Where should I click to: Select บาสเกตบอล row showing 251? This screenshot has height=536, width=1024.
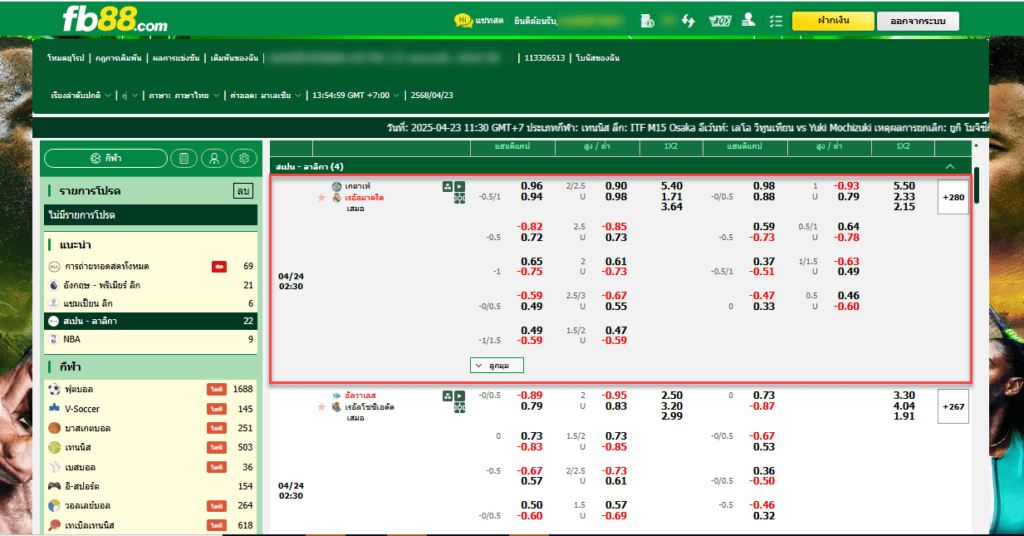(151, 428)
